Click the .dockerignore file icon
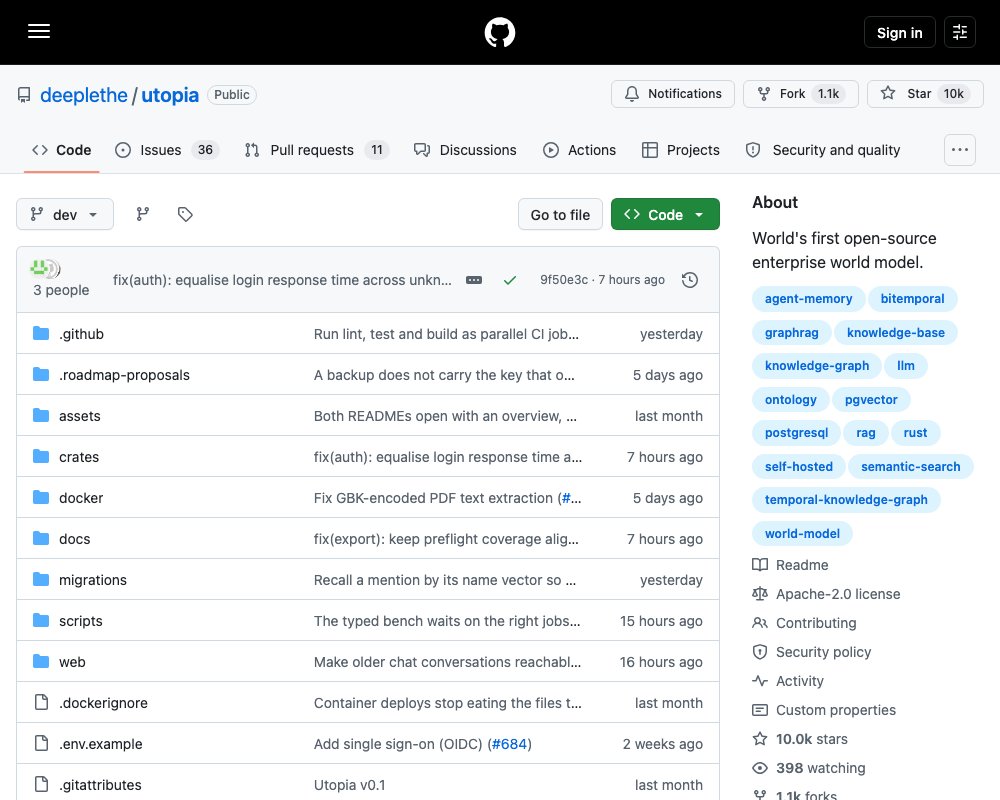This screenshot has width=1000, height=800. pos(41,702)
